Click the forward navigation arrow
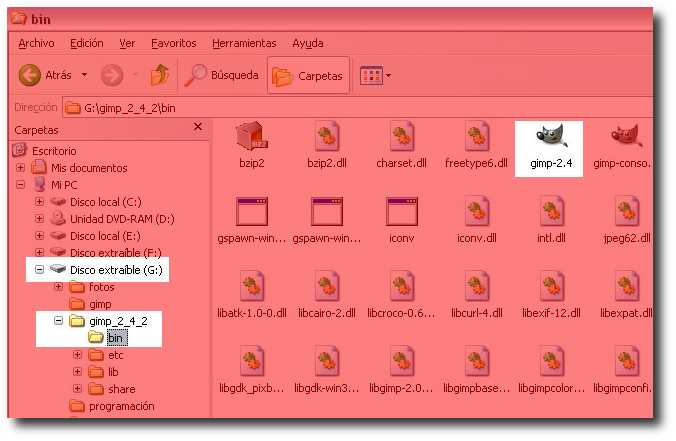The height and width of the screenshot is (441, 676). [112, 75]
